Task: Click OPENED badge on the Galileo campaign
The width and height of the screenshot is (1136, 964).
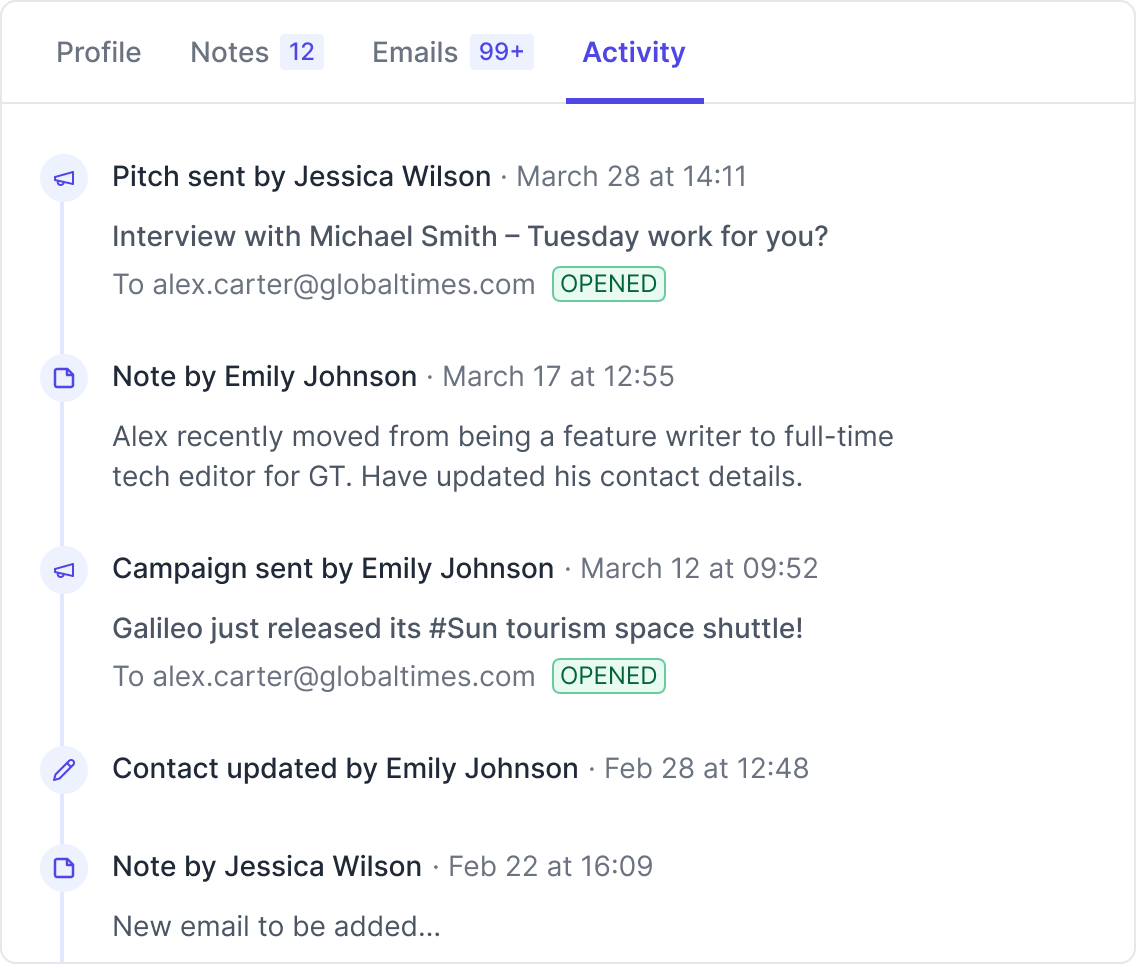Action: [608, 676]
